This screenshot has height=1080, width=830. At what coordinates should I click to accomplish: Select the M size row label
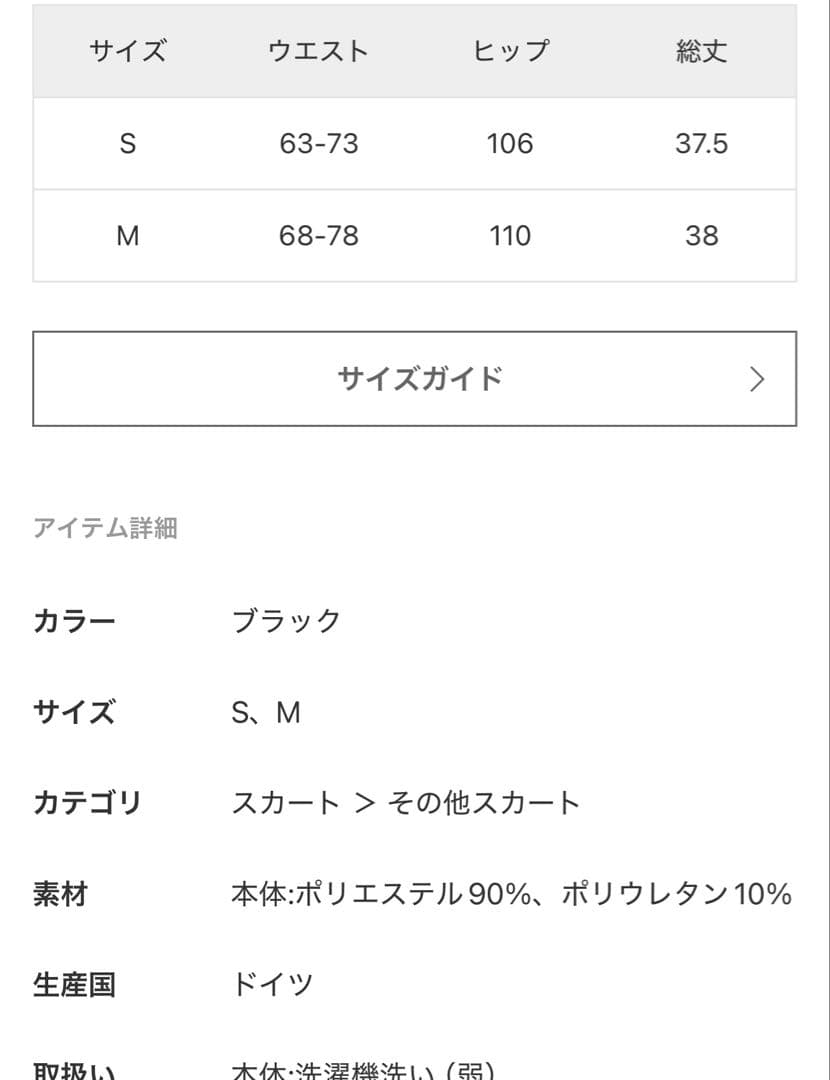point(127,236)
